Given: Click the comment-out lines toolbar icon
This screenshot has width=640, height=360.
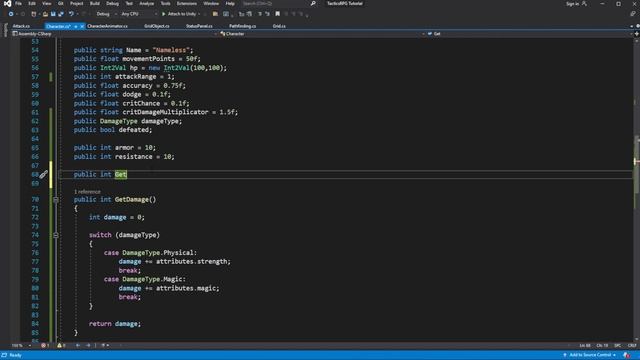Looking at the screenshot, I should tap(260, 14).
